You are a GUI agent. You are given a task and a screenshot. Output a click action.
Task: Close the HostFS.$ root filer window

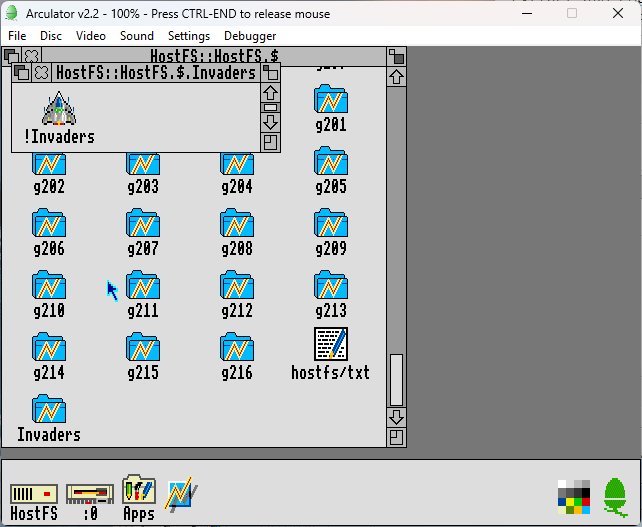(x=32, y=55)
